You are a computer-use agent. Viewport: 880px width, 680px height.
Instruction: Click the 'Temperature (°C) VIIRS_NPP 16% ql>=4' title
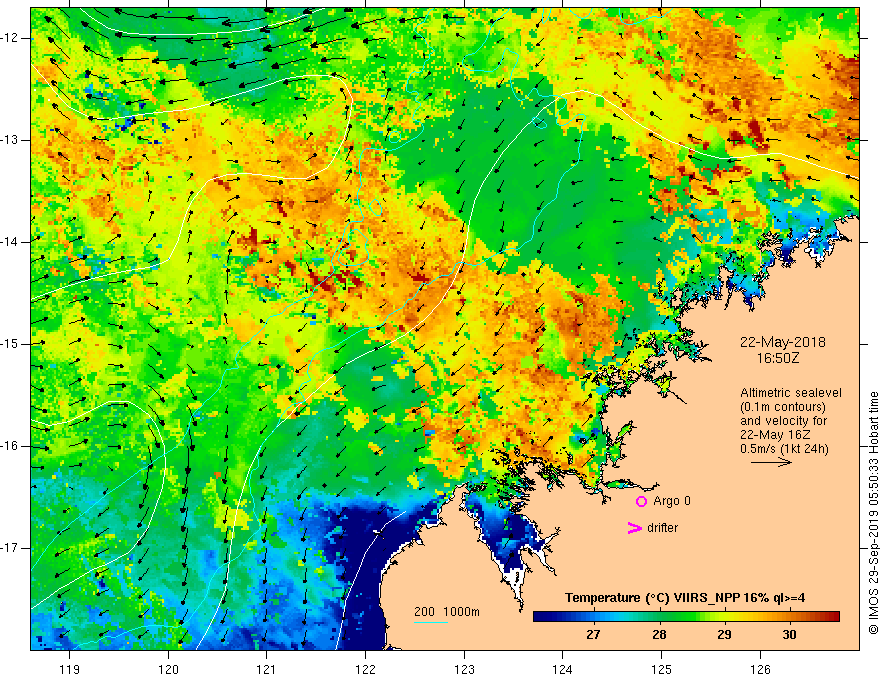pos(685,598)
